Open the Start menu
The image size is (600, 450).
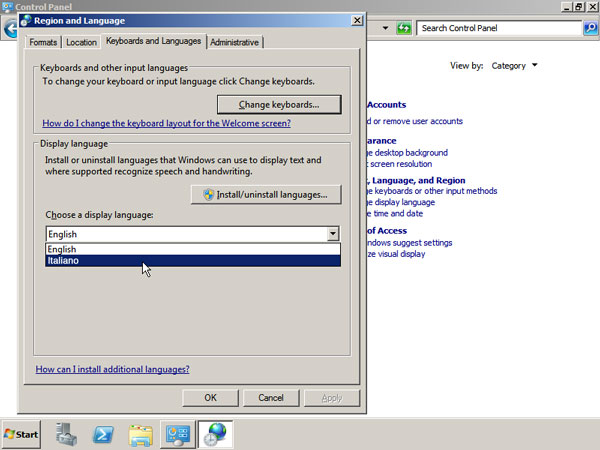coord(21,434)
